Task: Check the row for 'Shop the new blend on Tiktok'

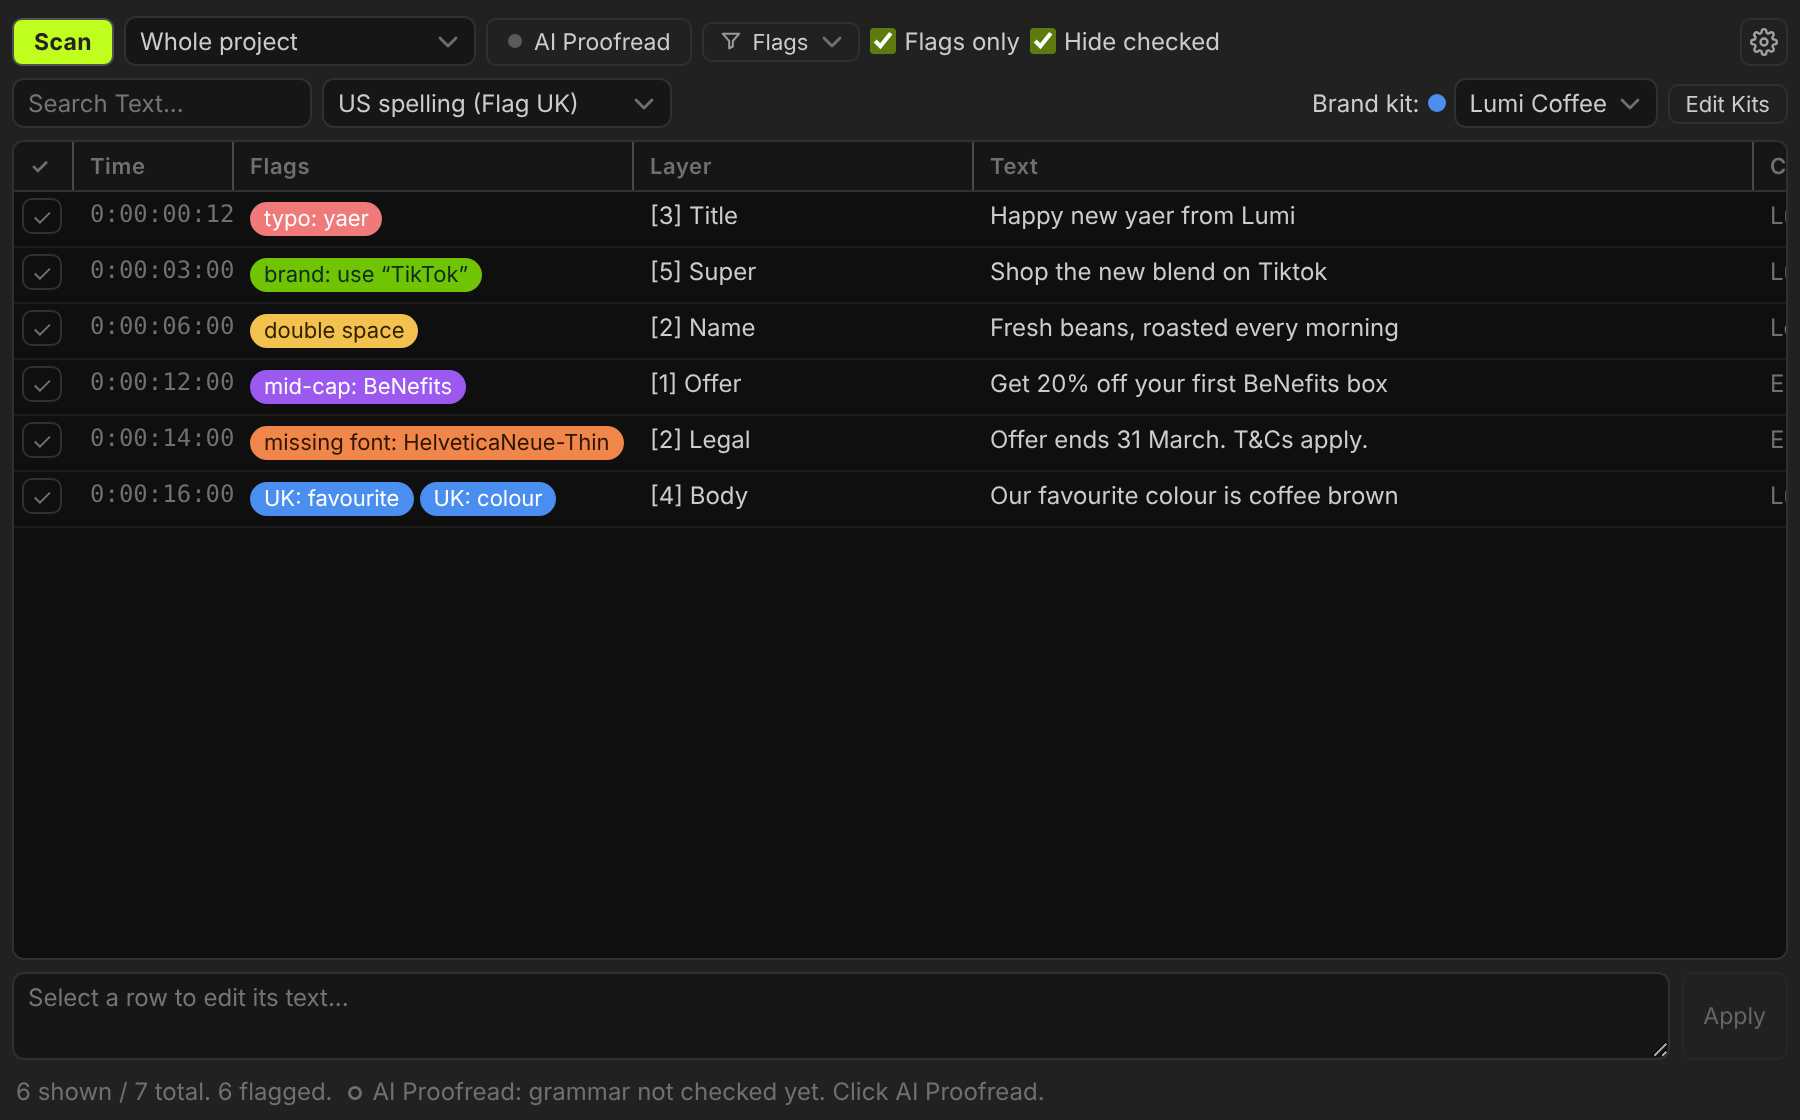Action: pyautogui.click(x=42, y=272)
